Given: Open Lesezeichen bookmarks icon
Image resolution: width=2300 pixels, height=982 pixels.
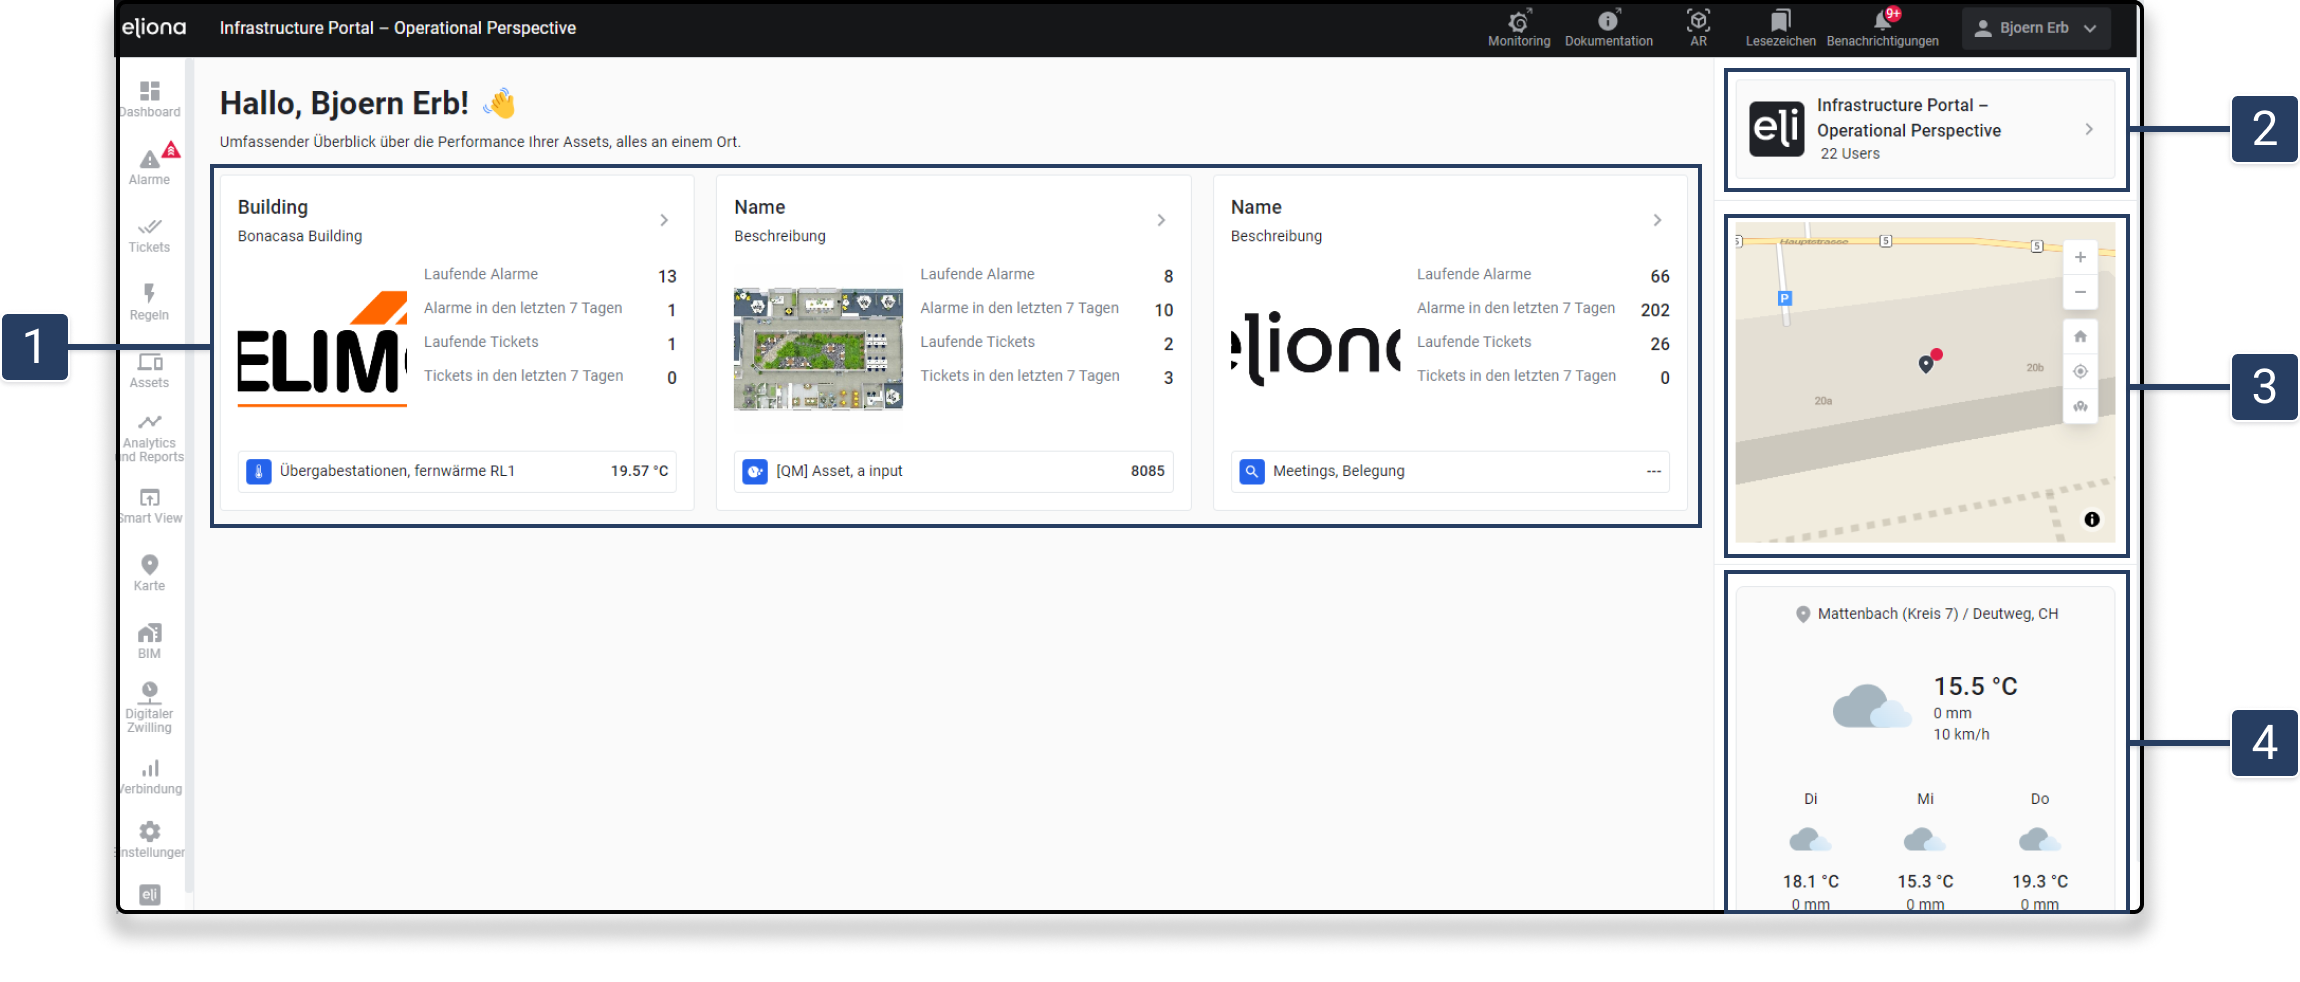Looking at the screenshot, I should click(1780, 27).
